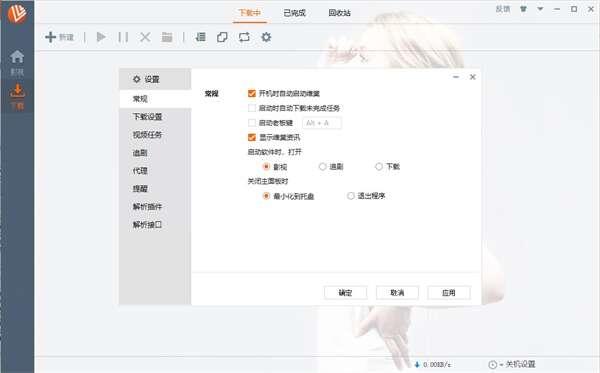Click the pause download icon
Screen dimensions: 600x373
coord(123,37)
